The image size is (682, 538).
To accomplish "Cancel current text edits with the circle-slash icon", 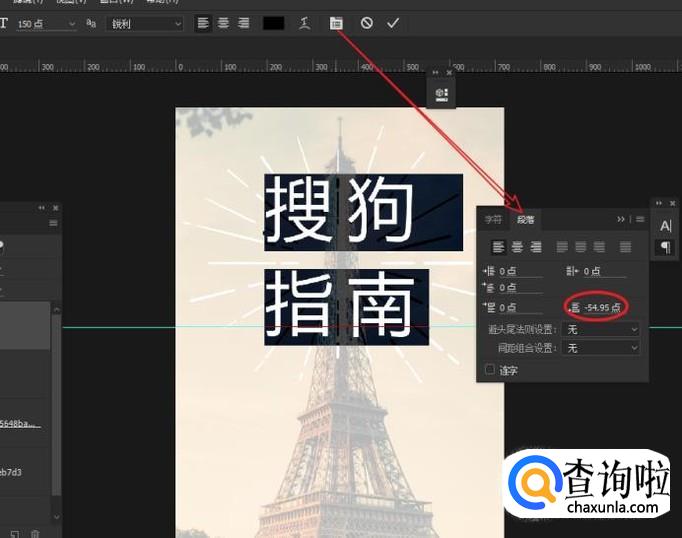I will (367, 23).
